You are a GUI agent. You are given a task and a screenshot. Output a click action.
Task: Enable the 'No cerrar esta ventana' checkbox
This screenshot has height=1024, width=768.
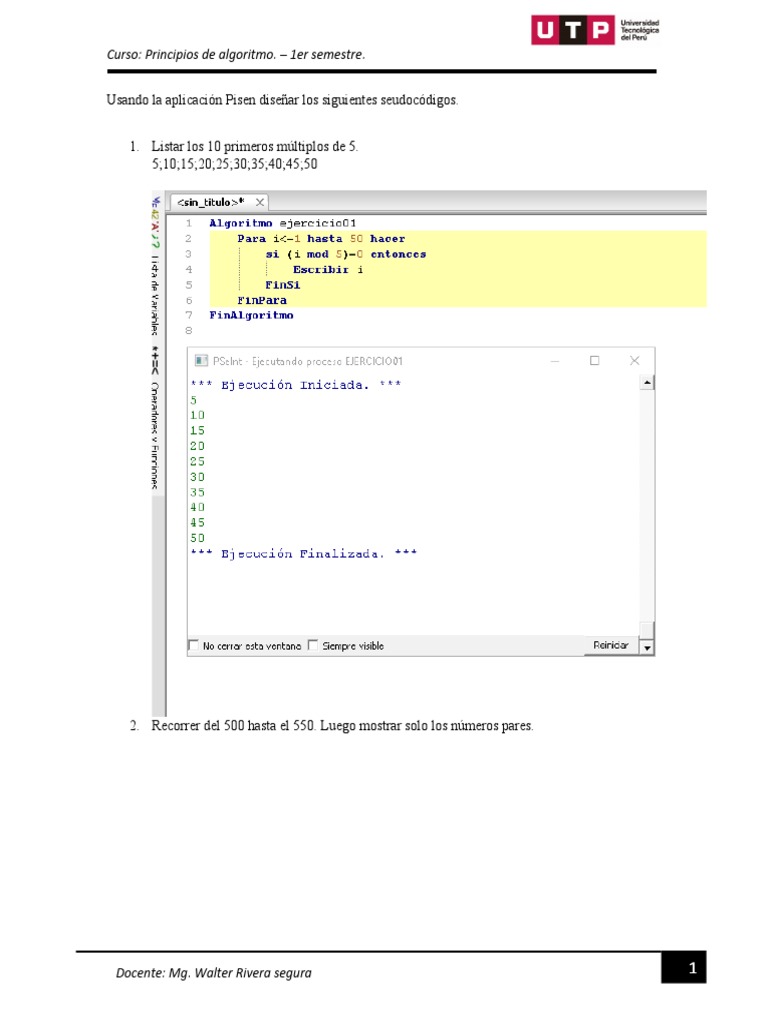194,646
